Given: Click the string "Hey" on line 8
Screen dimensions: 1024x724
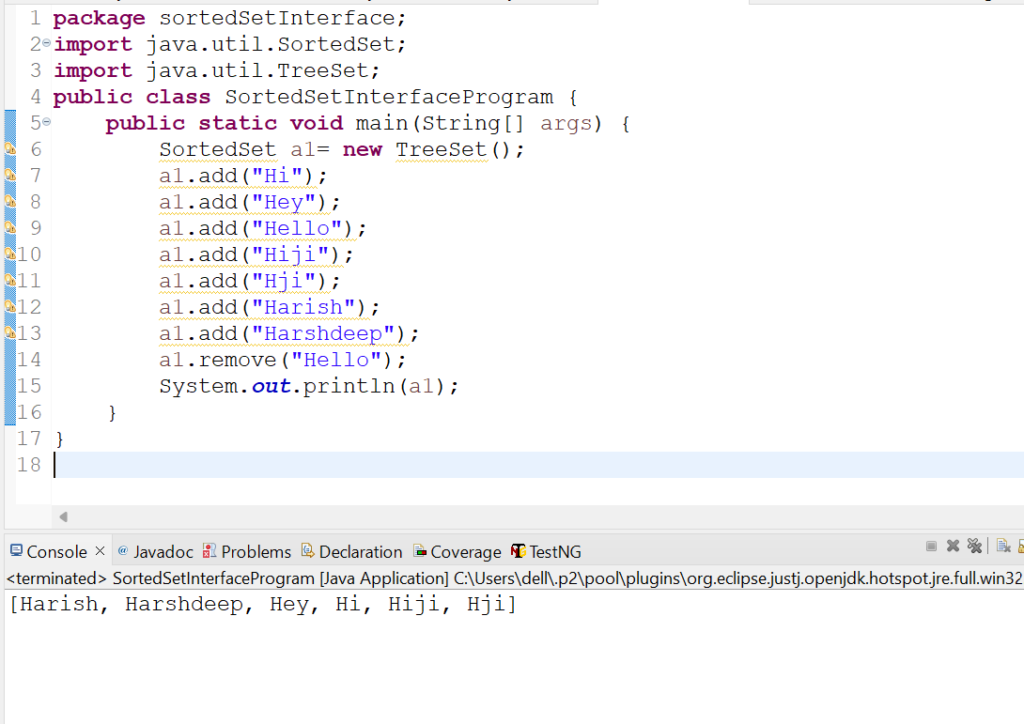Looking at the screenshot, I should [x=284, y=202].
